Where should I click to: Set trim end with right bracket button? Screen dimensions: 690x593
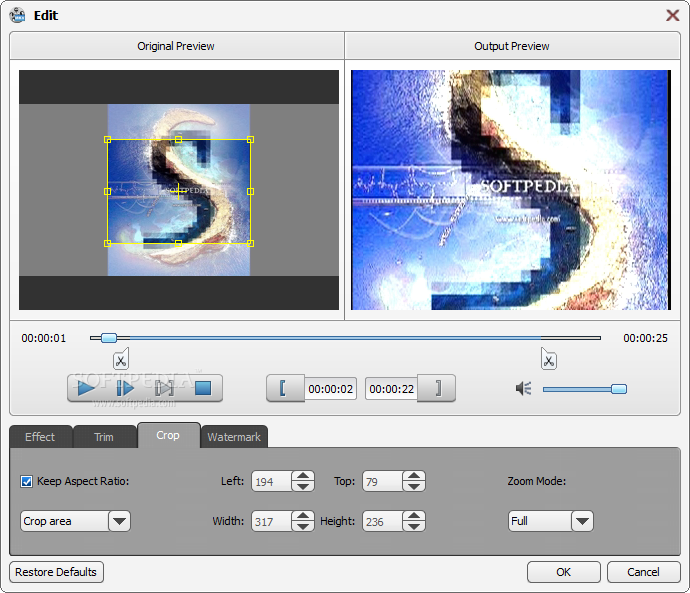(x=436, y=388)
